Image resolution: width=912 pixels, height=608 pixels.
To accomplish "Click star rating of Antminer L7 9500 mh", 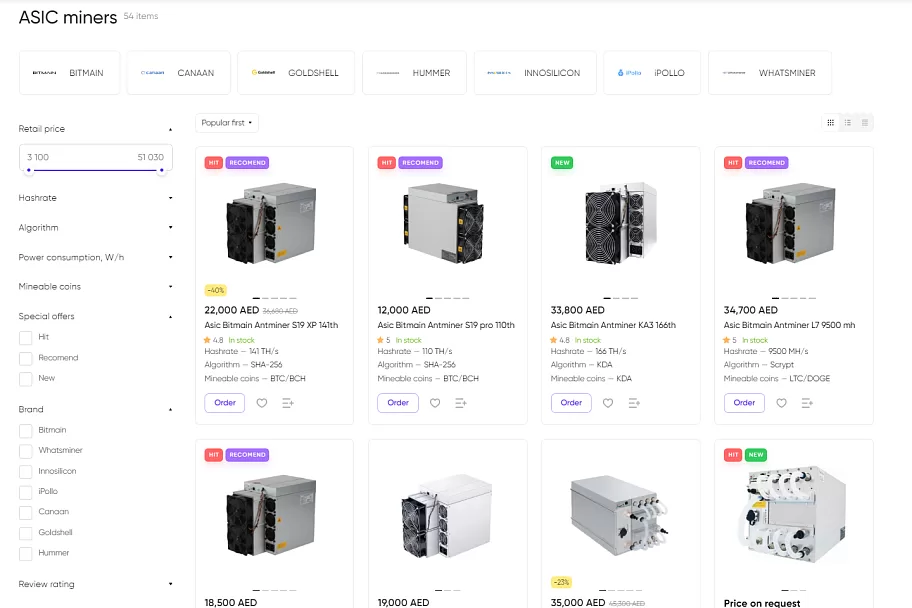I will tap(730, 340).
